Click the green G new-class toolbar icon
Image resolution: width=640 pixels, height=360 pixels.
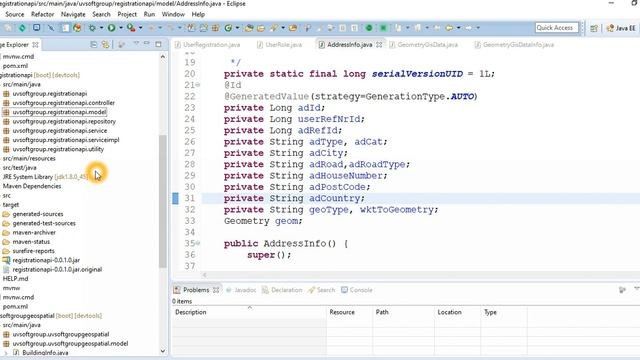228,28
